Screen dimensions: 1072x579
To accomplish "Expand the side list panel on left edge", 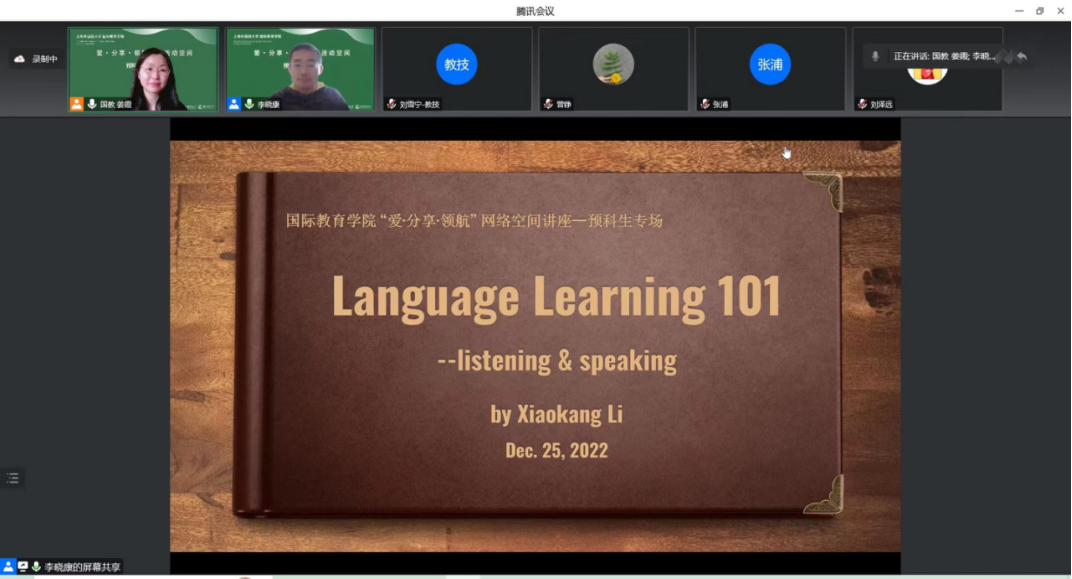I will pos(13,478).
